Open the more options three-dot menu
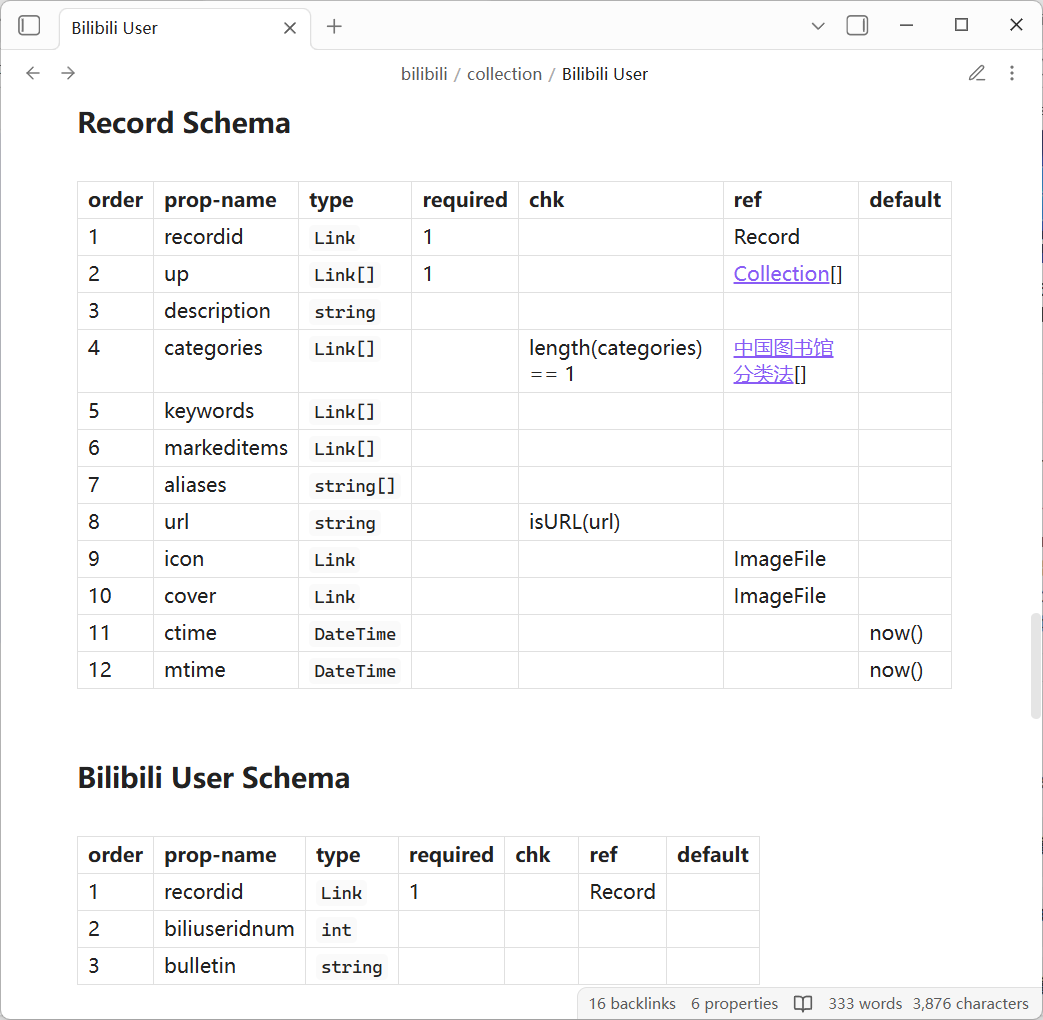 click(1012, 73)
